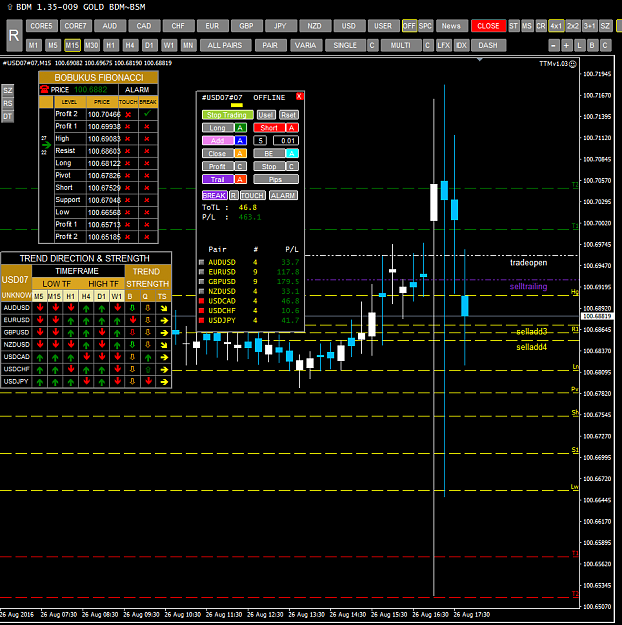Click the ALARM header in Fibonacci panel
This screenshot has width=622, height=625.
(x=137, y=90)
